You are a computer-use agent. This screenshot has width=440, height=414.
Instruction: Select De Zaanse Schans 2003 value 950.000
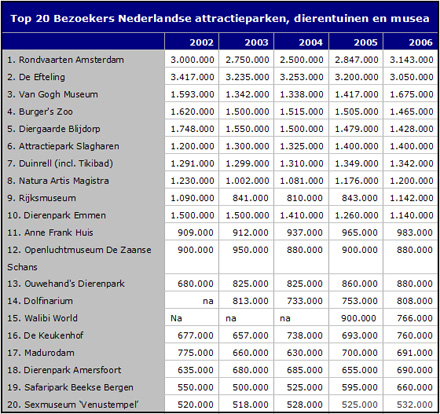(x=250, y=250)
